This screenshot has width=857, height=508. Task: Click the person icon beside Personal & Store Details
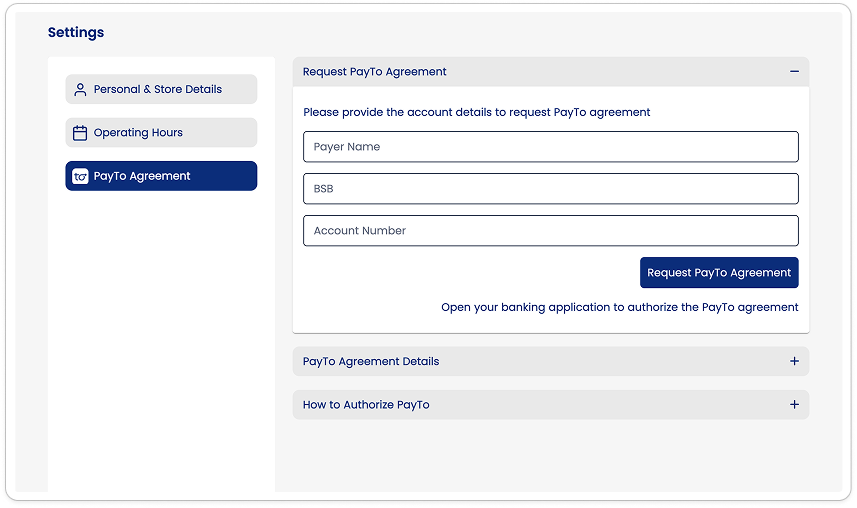coord(80,89)
